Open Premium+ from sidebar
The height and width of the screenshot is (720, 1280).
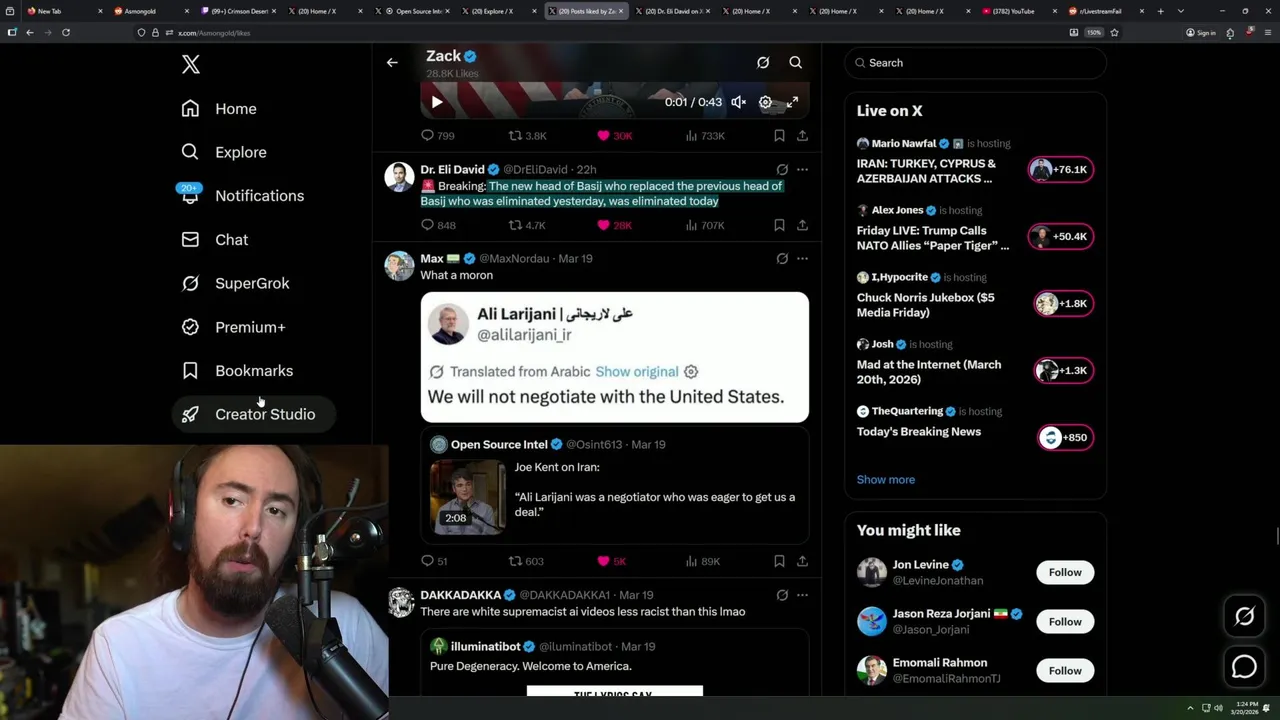pyautogui.click(x=233, y=327)
